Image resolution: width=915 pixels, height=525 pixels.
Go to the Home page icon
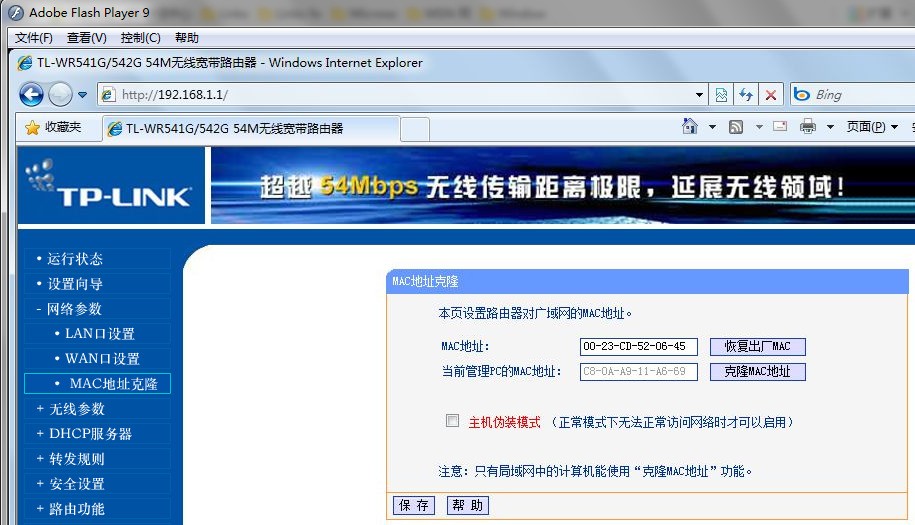(690, 126)
